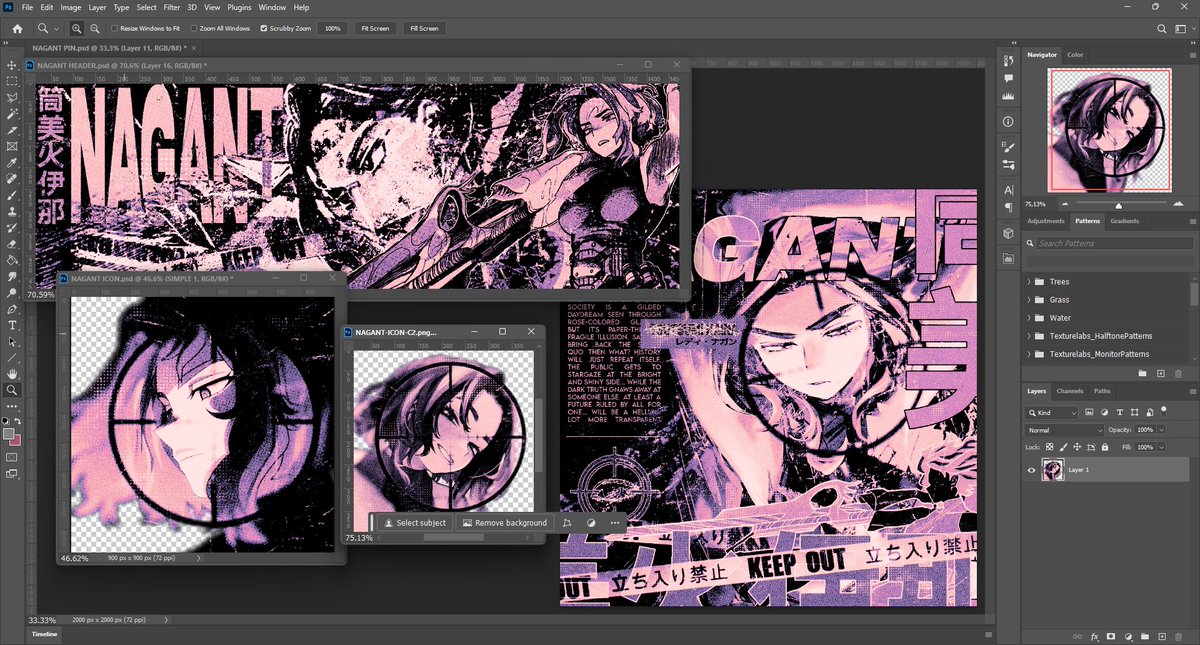Select the Move tool

13,64
